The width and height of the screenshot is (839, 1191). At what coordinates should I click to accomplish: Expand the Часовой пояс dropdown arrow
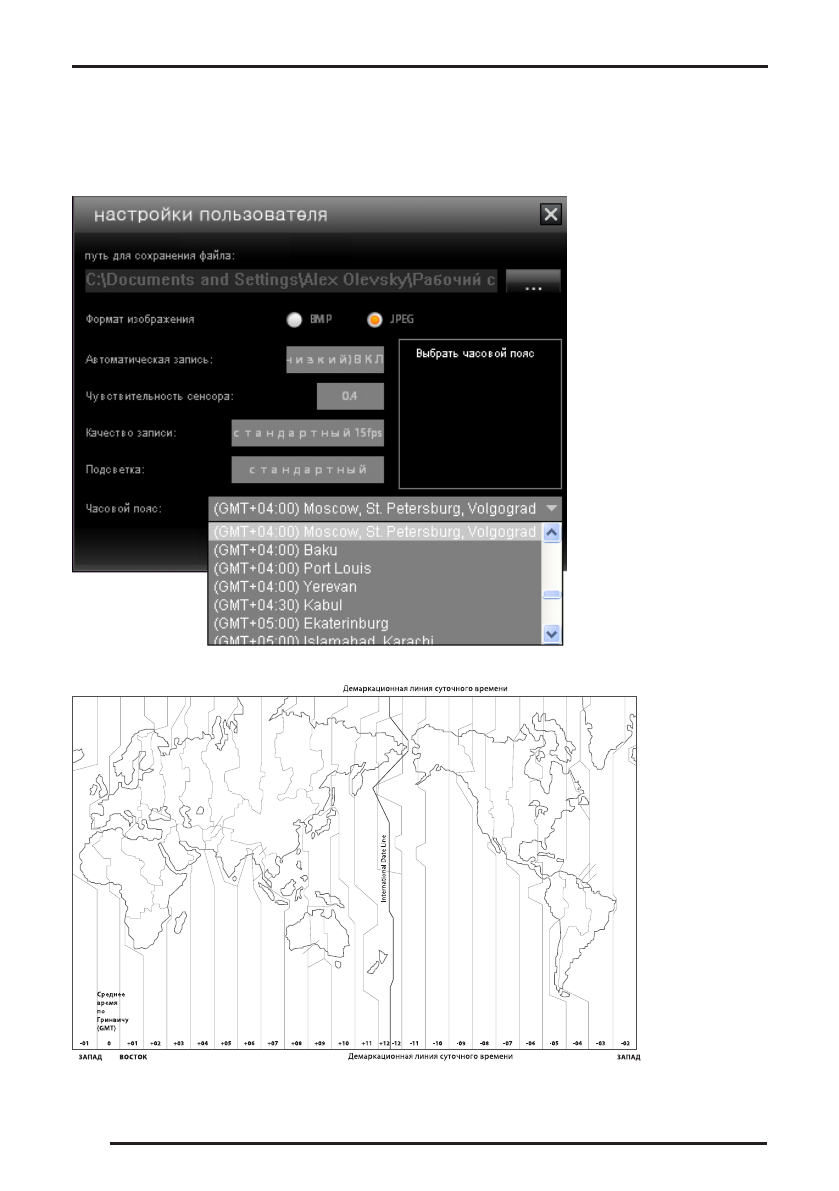[x=552, y=508]
